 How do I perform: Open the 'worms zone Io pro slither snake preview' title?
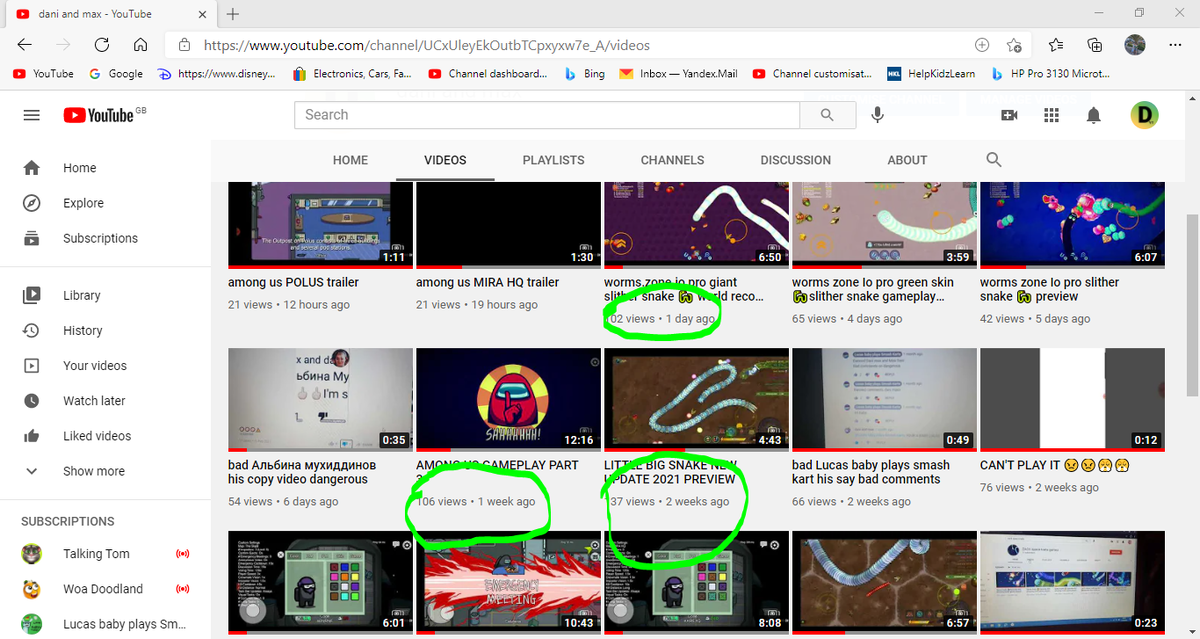[x=1050, y=289]
